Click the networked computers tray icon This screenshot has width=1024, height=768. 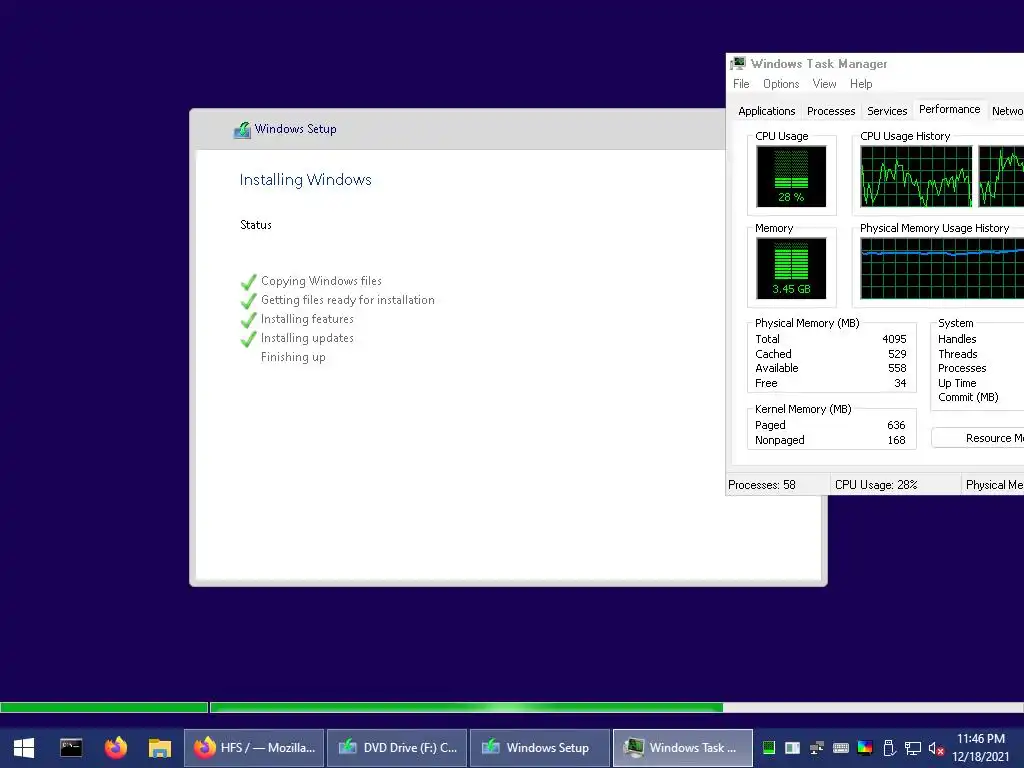point(816,748)
